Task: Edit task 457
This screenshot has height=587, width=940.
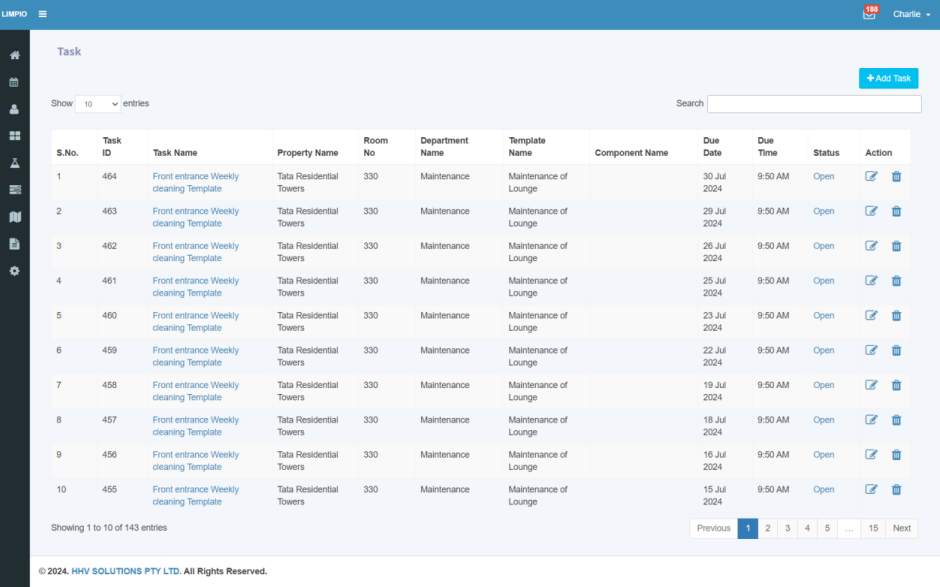Action: point(871,420)
